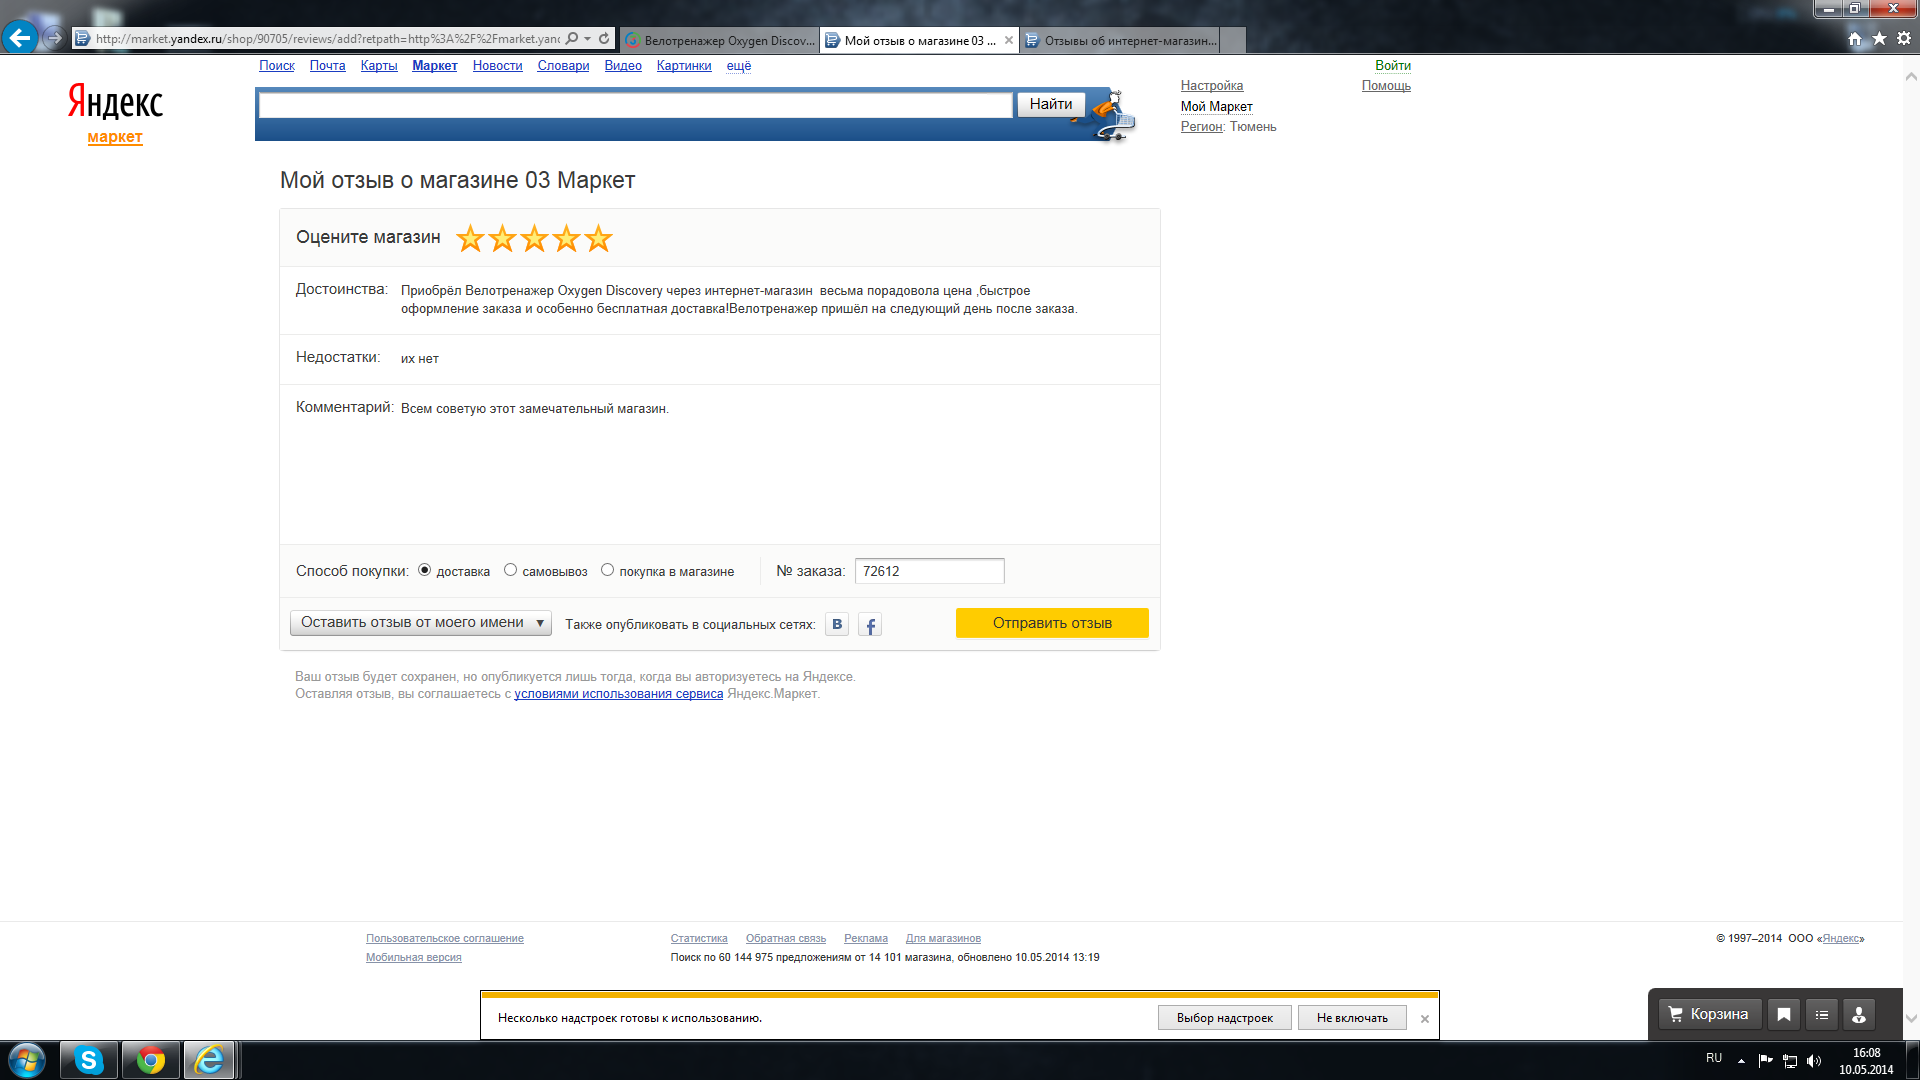The height and width of the screenshot is (1080, 1920).
Task: Open the favorites star icon
Action: pos(1880,39)
